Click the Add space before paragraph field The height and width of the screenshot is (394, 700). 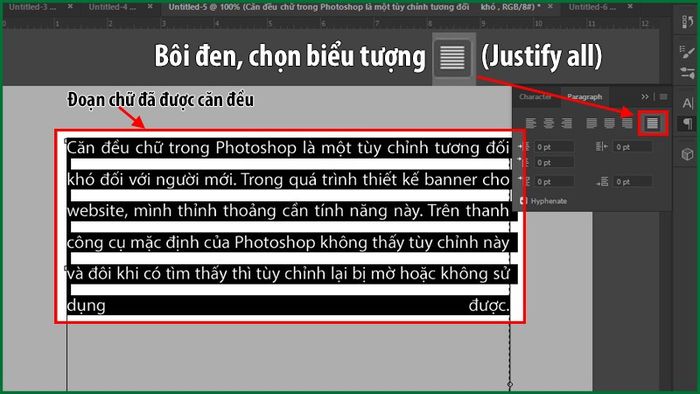[x=554, y=182]
